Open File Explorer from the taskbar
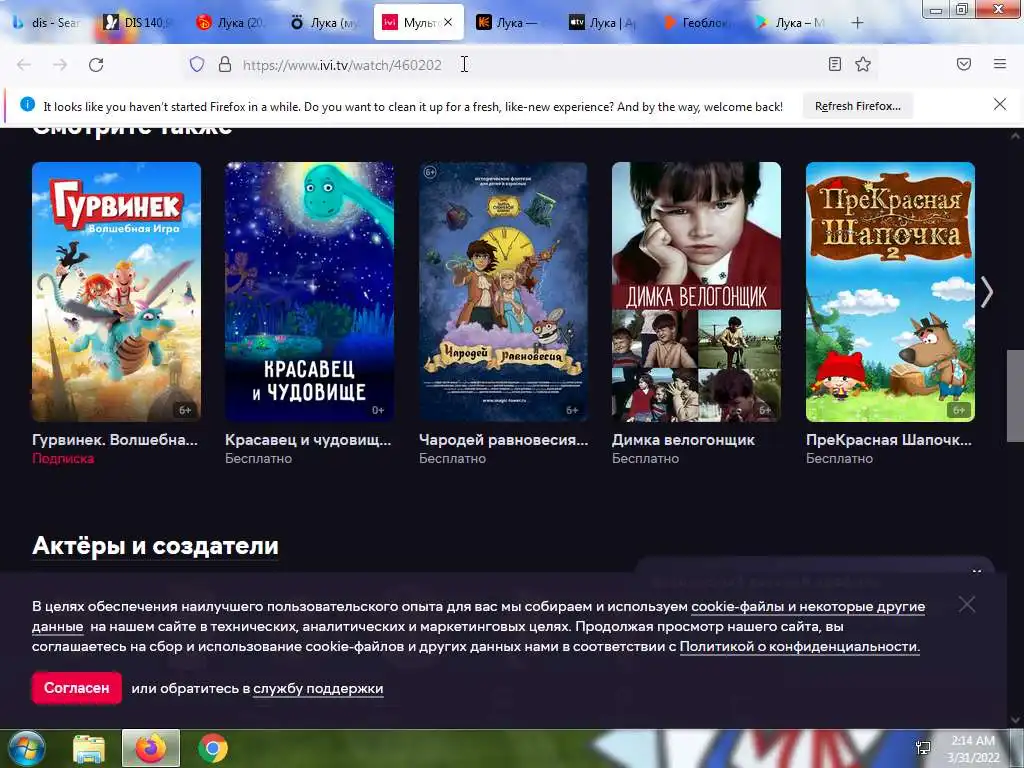1024x768 pixels. 89,748
